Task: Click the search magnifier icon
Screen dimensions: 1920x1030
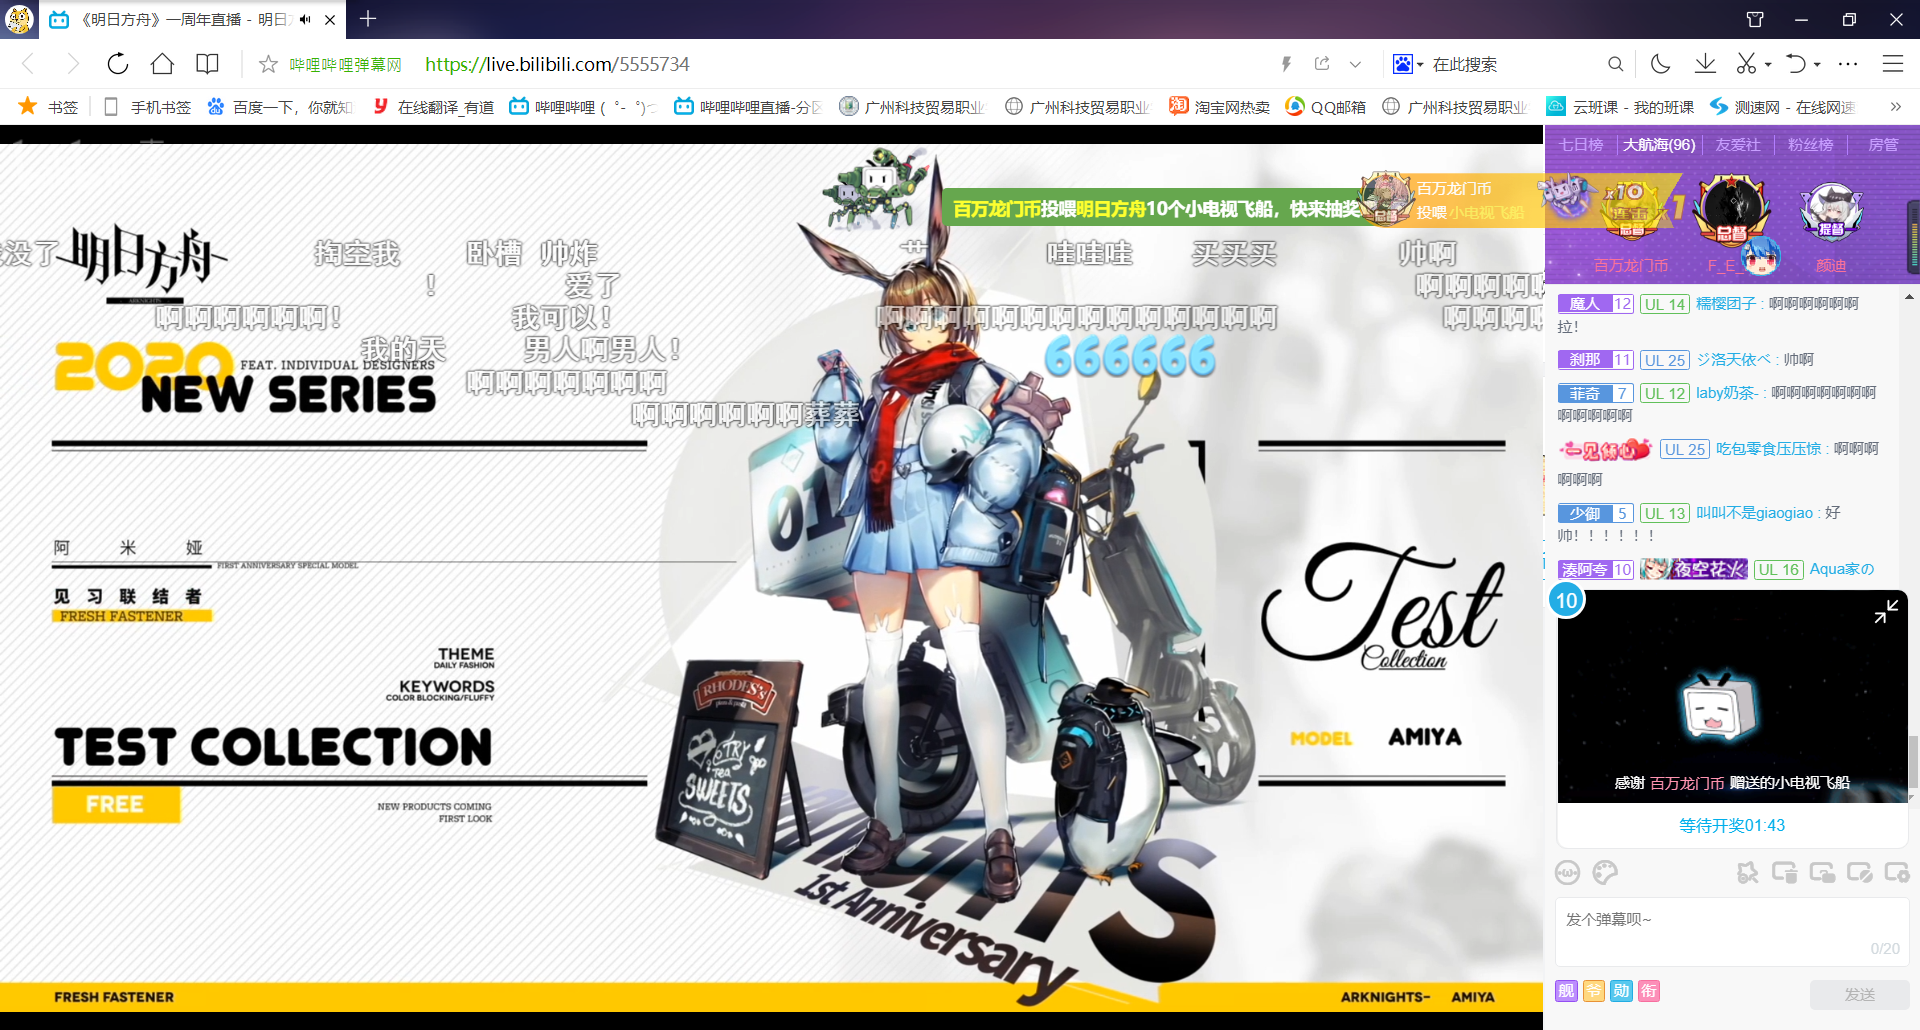Action: [x=1615, y=64]
